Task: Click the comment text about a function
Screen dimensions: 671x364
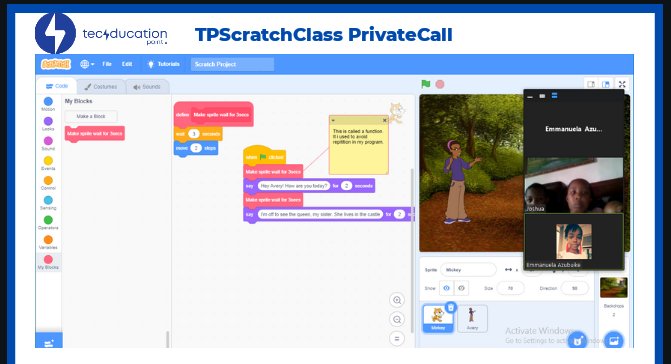Action: pos(358,136)
